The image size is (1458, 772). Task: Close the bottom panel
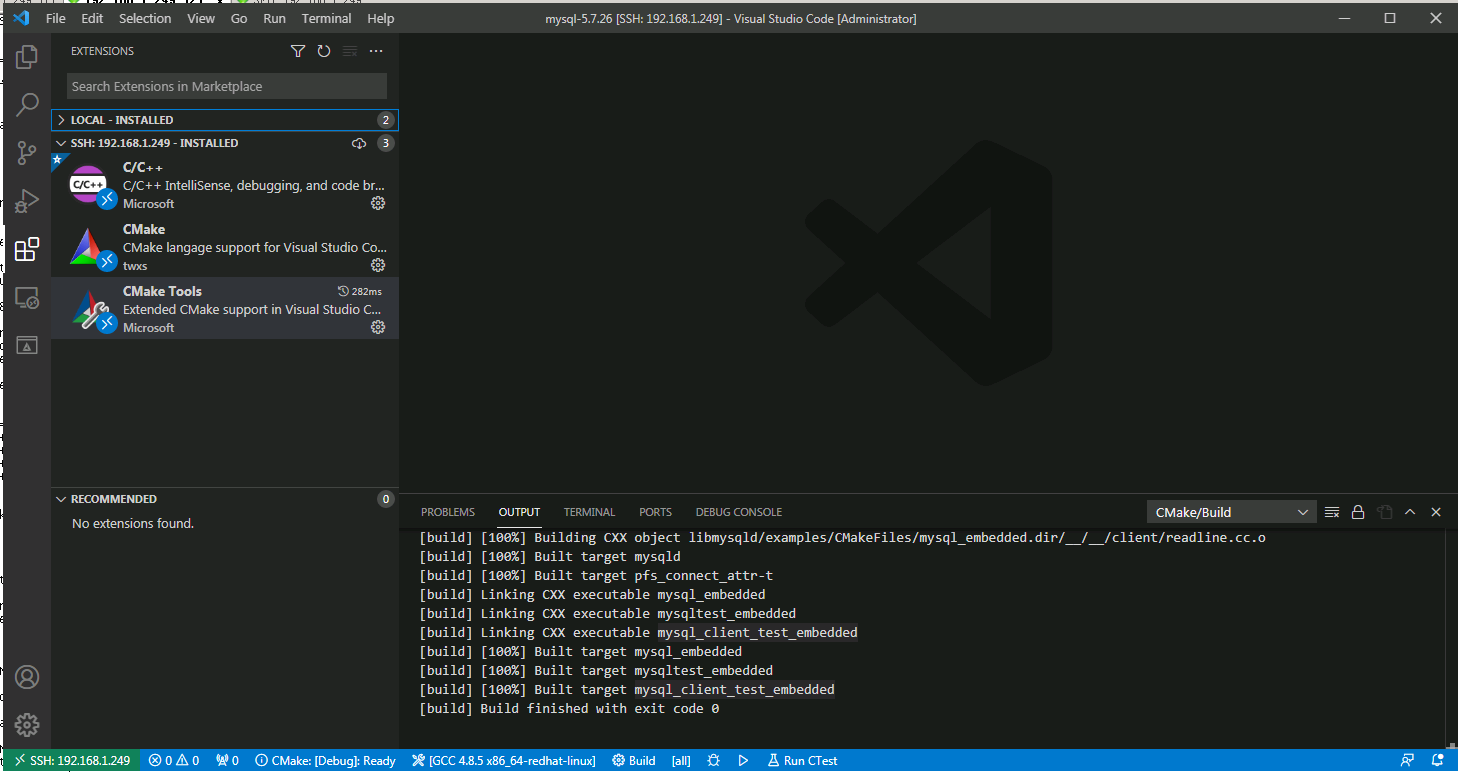click(1436, 512)
